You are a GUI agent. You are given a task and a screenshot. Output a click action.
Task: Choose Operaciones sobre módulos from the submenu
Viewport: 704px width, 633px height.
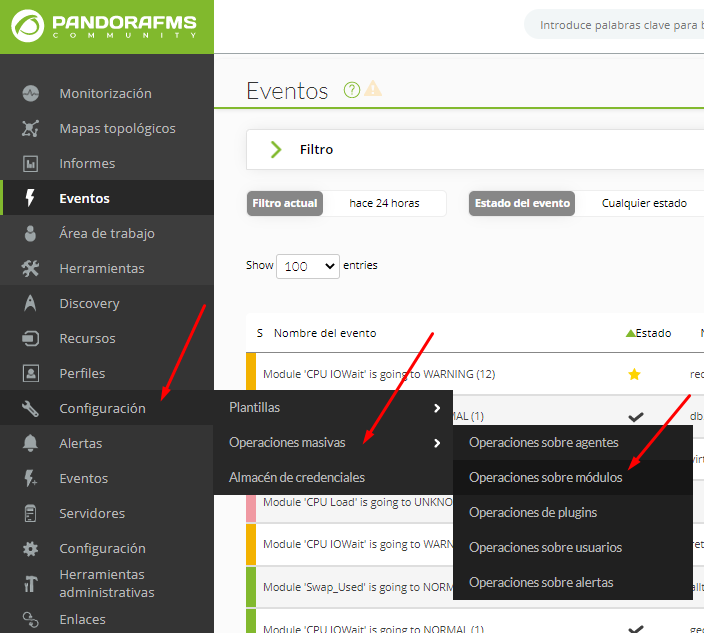tap(545, 478)
